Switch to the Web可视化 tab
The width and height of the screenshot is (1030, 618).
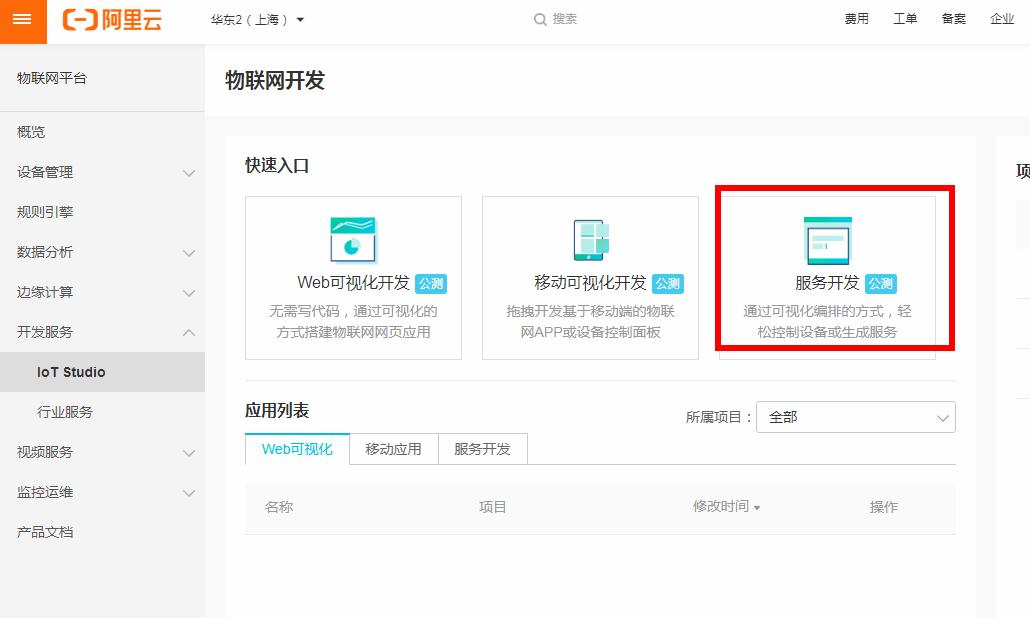(x=297, y=449)
